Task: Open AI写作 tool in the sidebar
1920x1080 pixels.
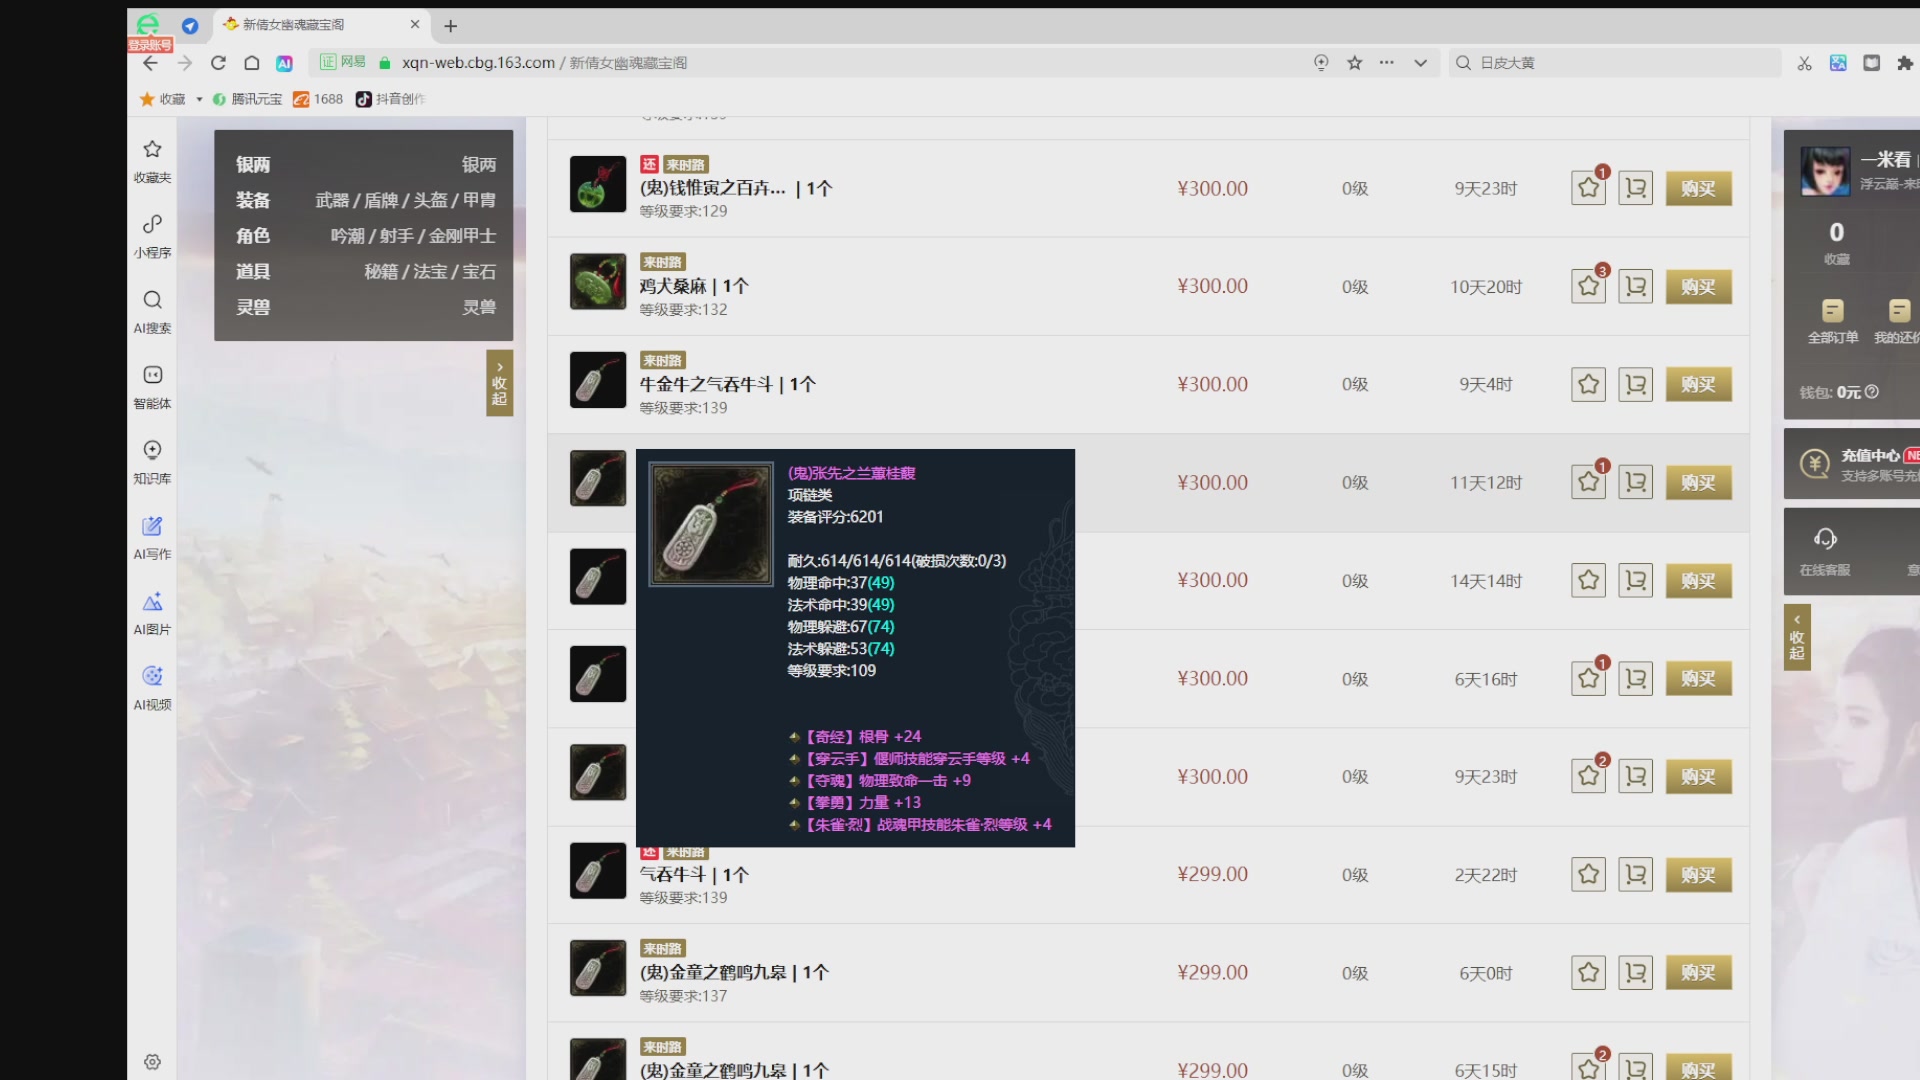Action: (x=152, y=536)
